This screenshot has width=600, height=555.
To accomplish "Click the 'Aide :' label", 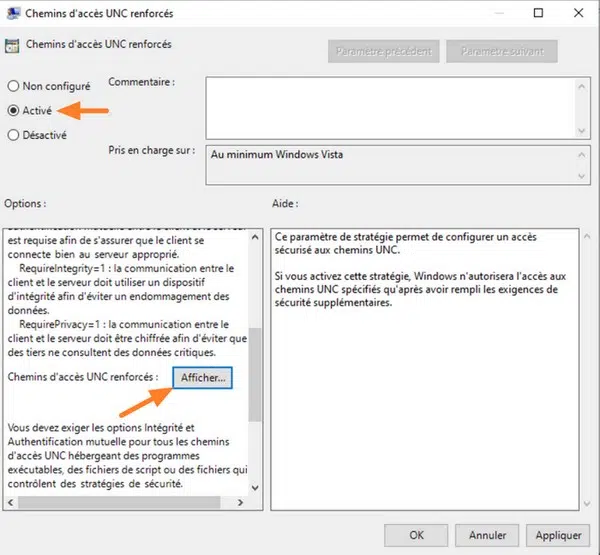I will click(x=285, y=204).
